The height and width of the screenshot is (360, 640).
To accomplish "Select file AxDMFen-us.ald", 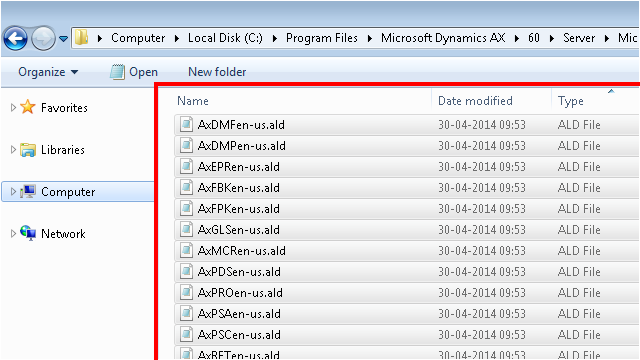I will point(241,124).
